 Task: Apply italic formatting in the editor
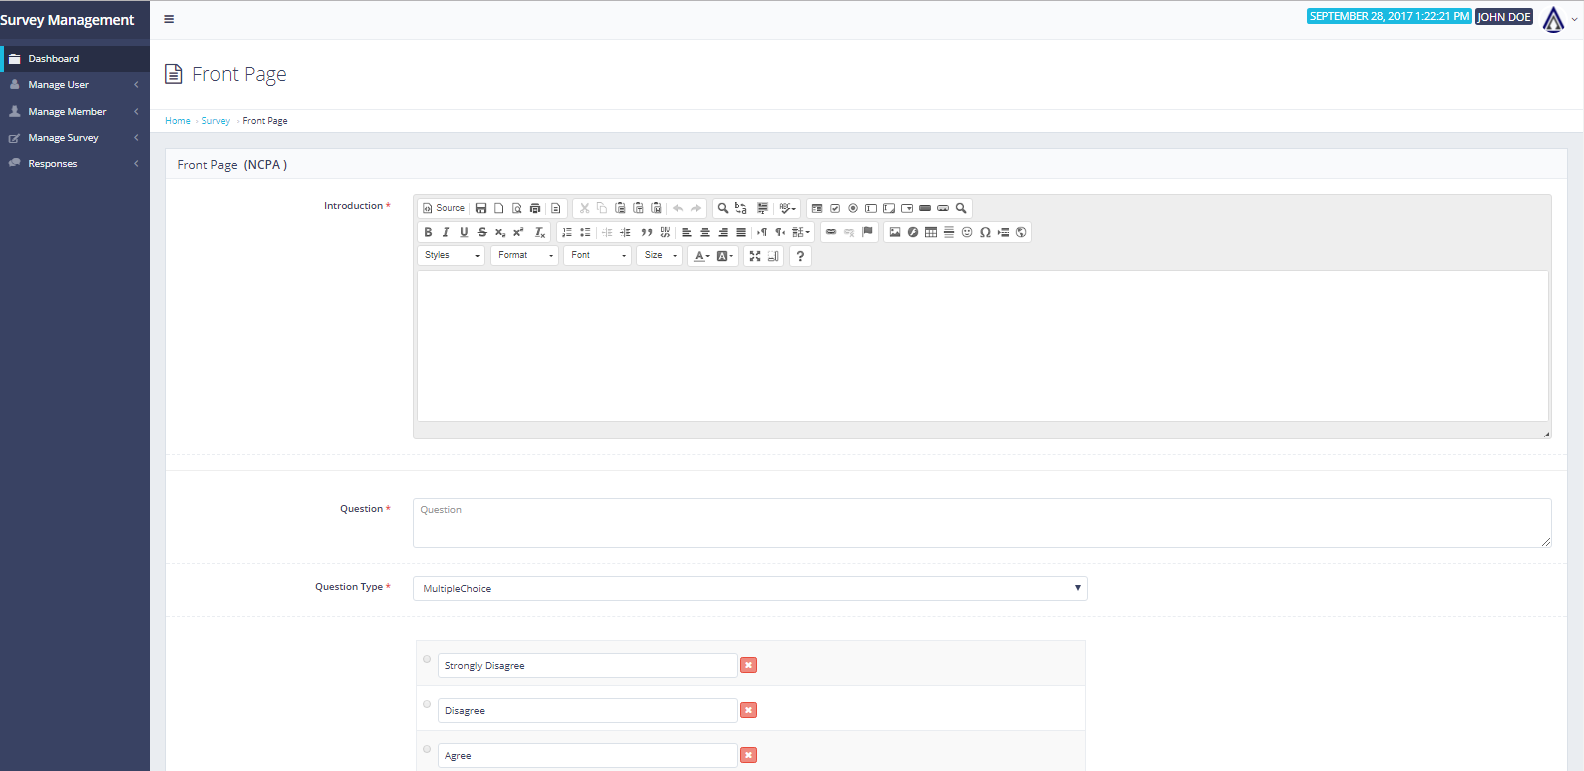[446, 232]
